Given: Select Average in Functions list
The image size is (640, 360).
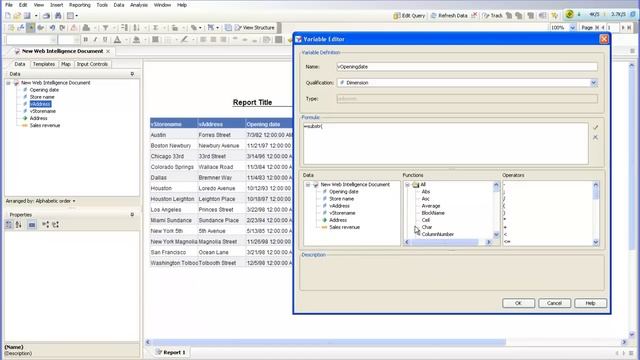Looking at the screenshot, I should tap(431, 206).
